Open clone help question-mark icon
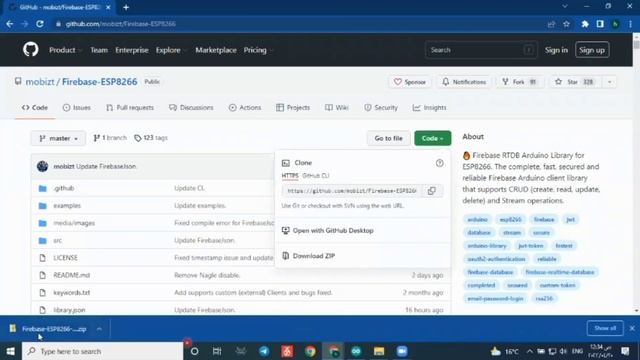The height and width of the screenshot is (360, 640). click(x=439, y=163)
